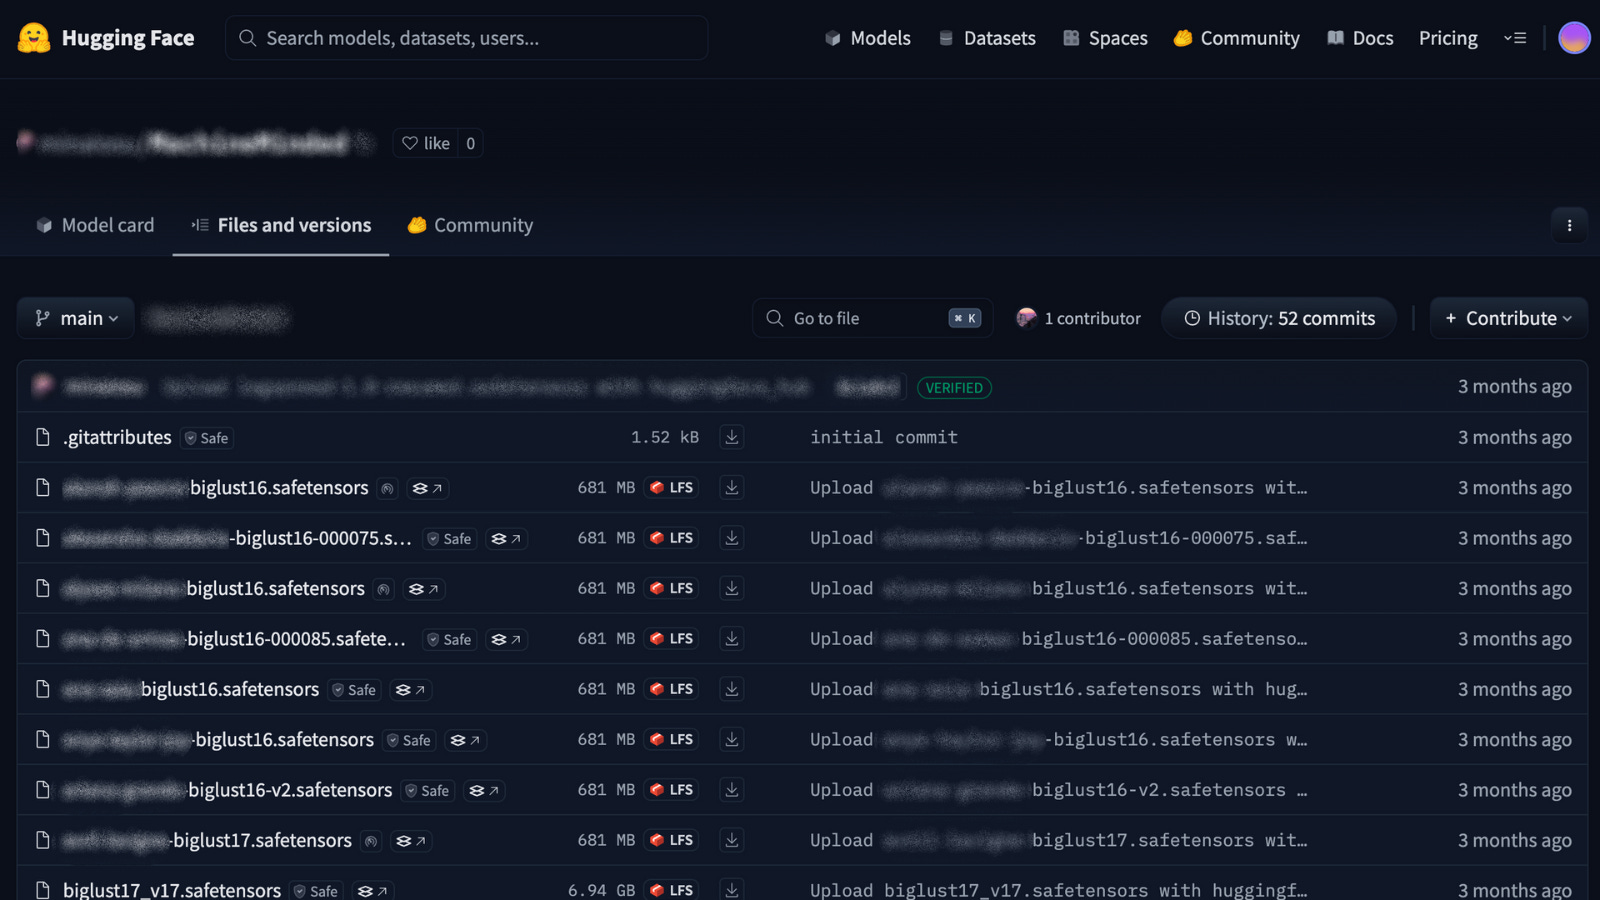Go to the Pricing page

tap(1448, 38)
